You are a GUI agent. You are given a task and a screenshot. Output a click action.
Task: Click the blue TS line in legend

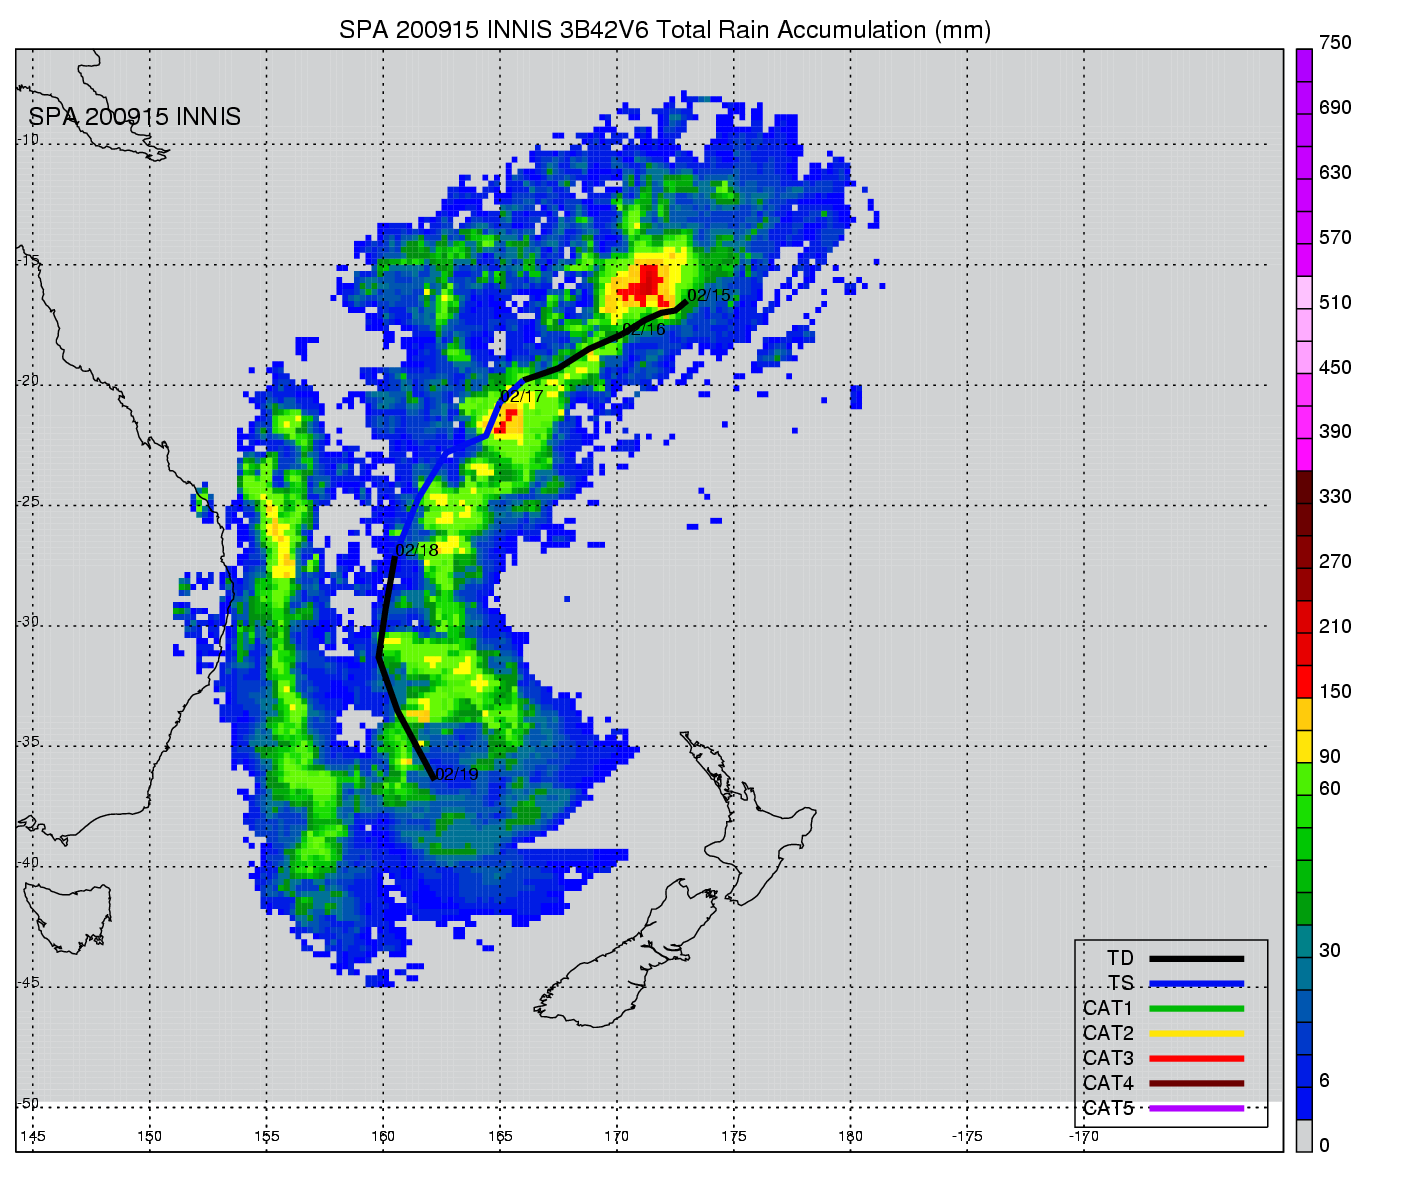[1196, 984]
